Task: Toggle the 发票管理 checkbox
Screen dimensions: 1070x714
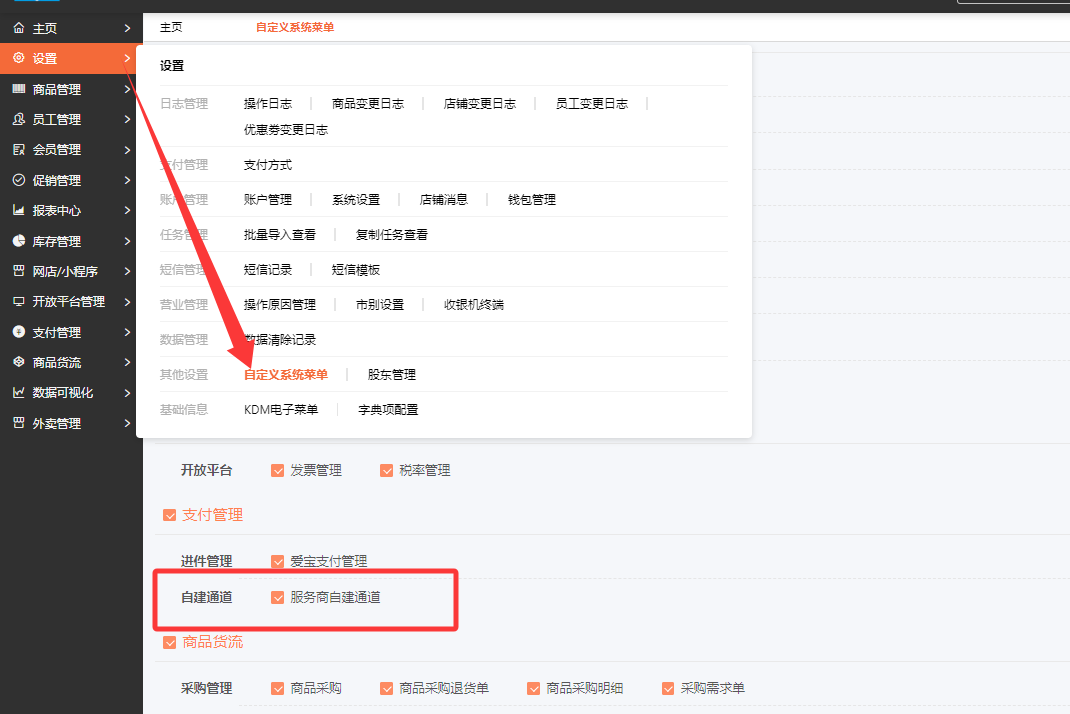Action: 278,471
